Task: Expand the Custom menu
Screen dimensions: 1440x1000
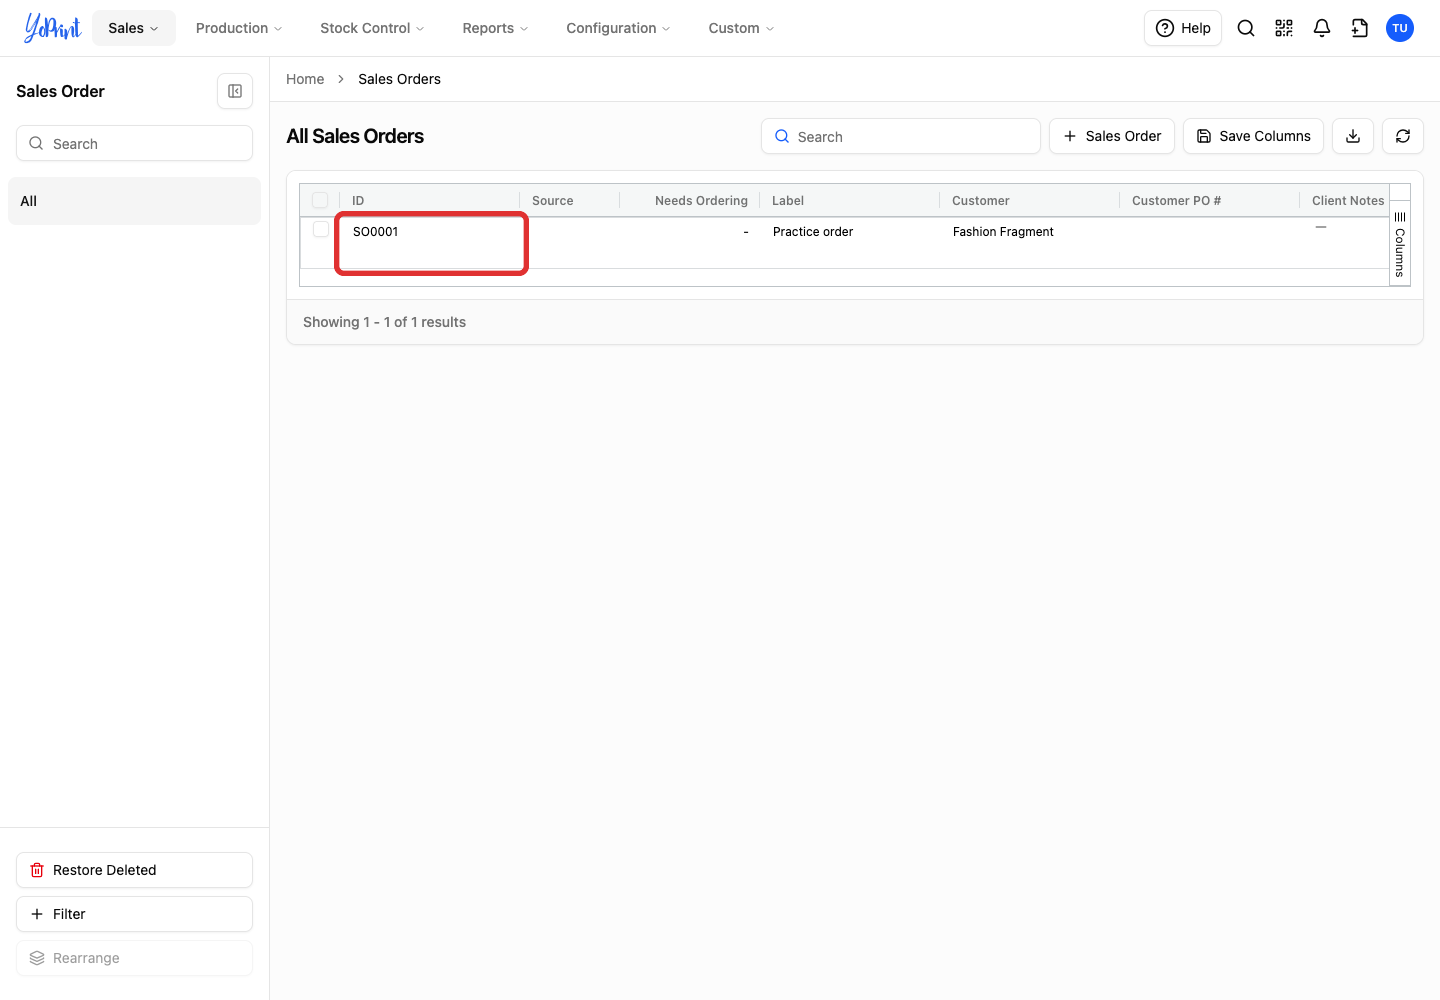Action: coord(741,28)
